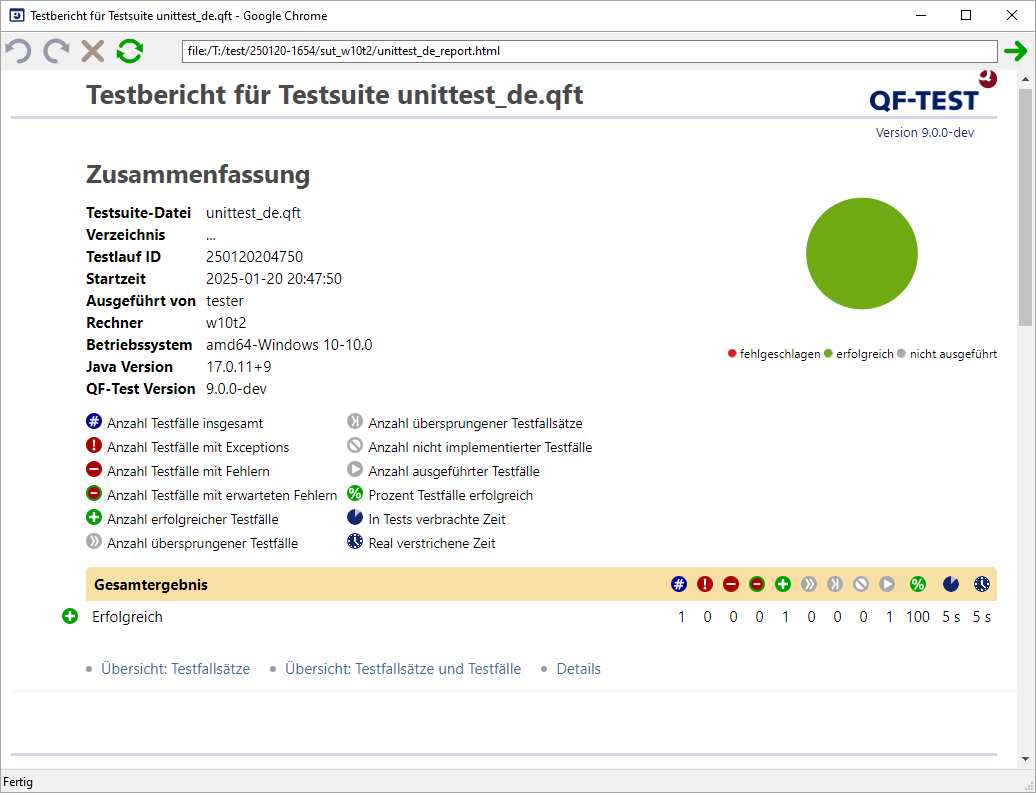Screen dimensions: 1036x793
Task: Click Version 9.0.0-dev text under logo
Action: coord(925,133)
